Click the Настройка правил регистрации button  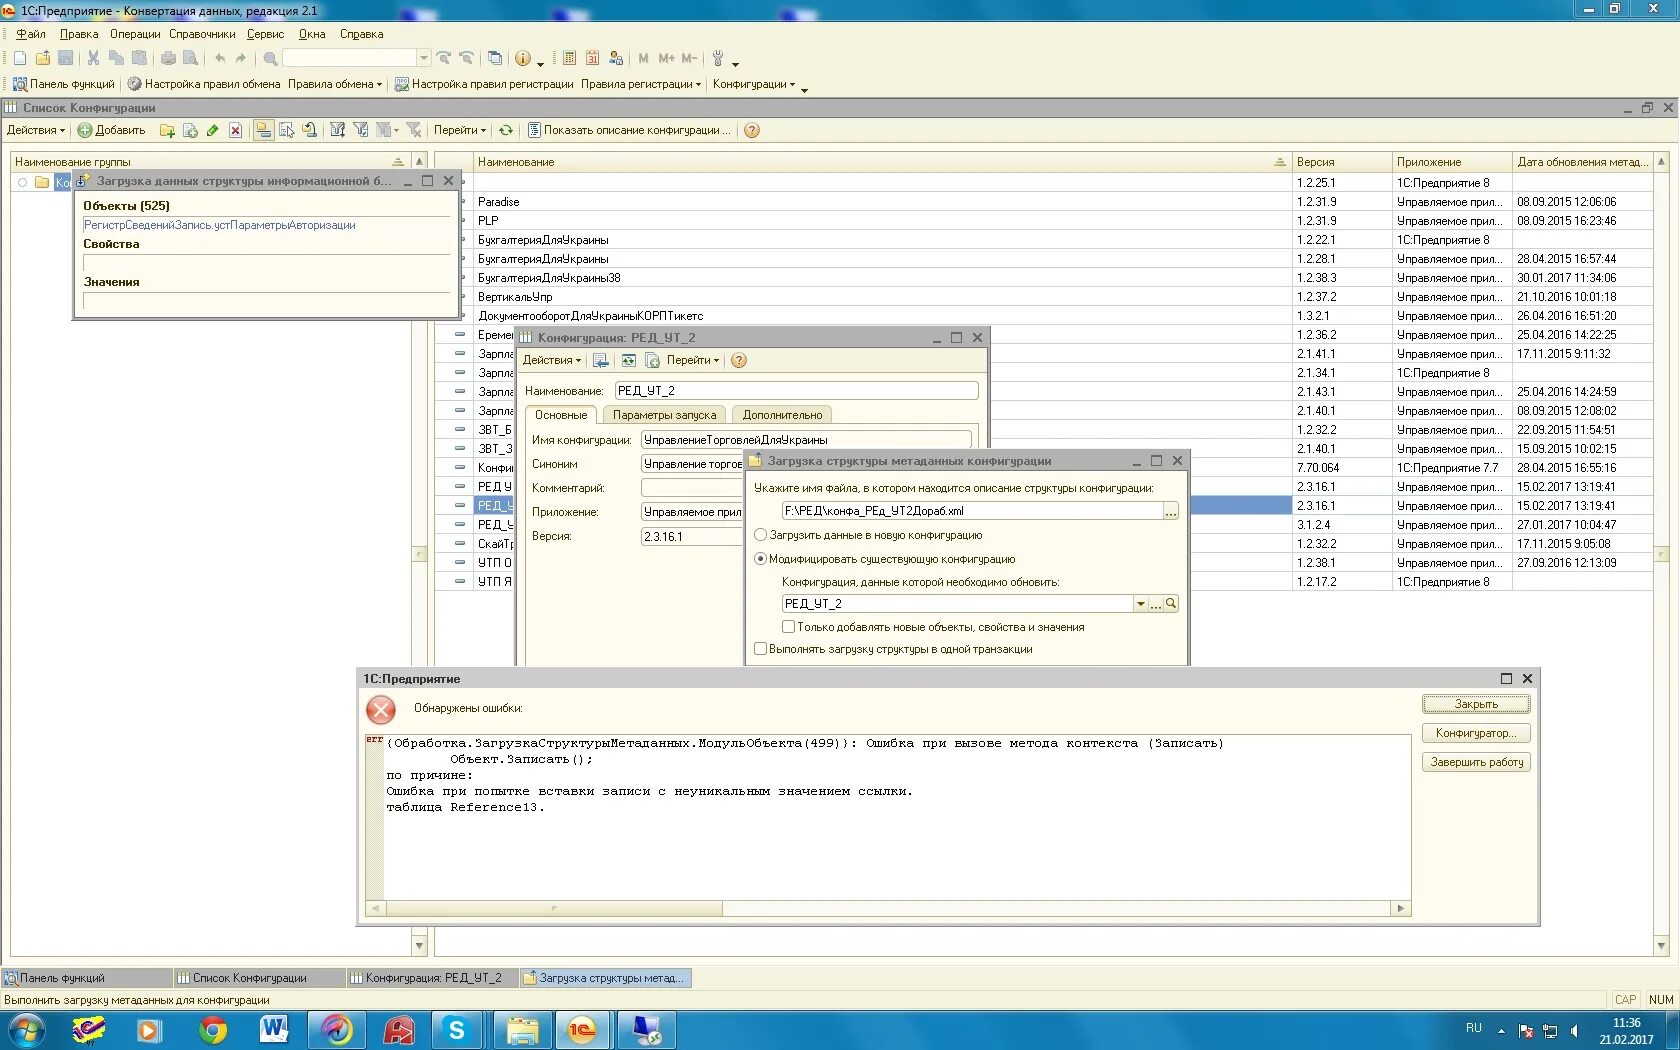point(485,84)
